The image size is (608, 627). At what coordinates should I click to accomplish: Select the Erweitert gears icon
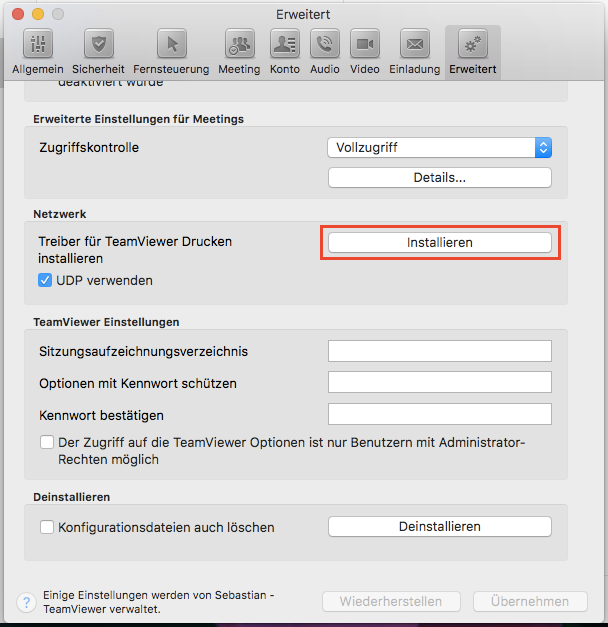pos(473,44)
